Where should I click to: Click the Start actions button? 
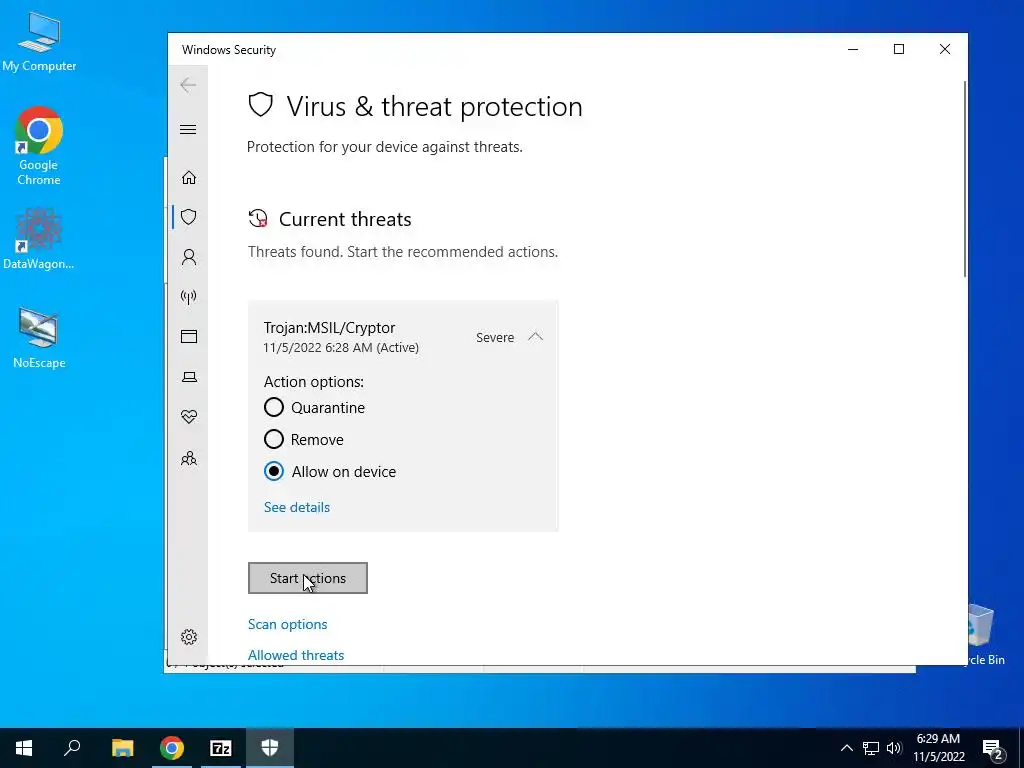coord(308,578)
